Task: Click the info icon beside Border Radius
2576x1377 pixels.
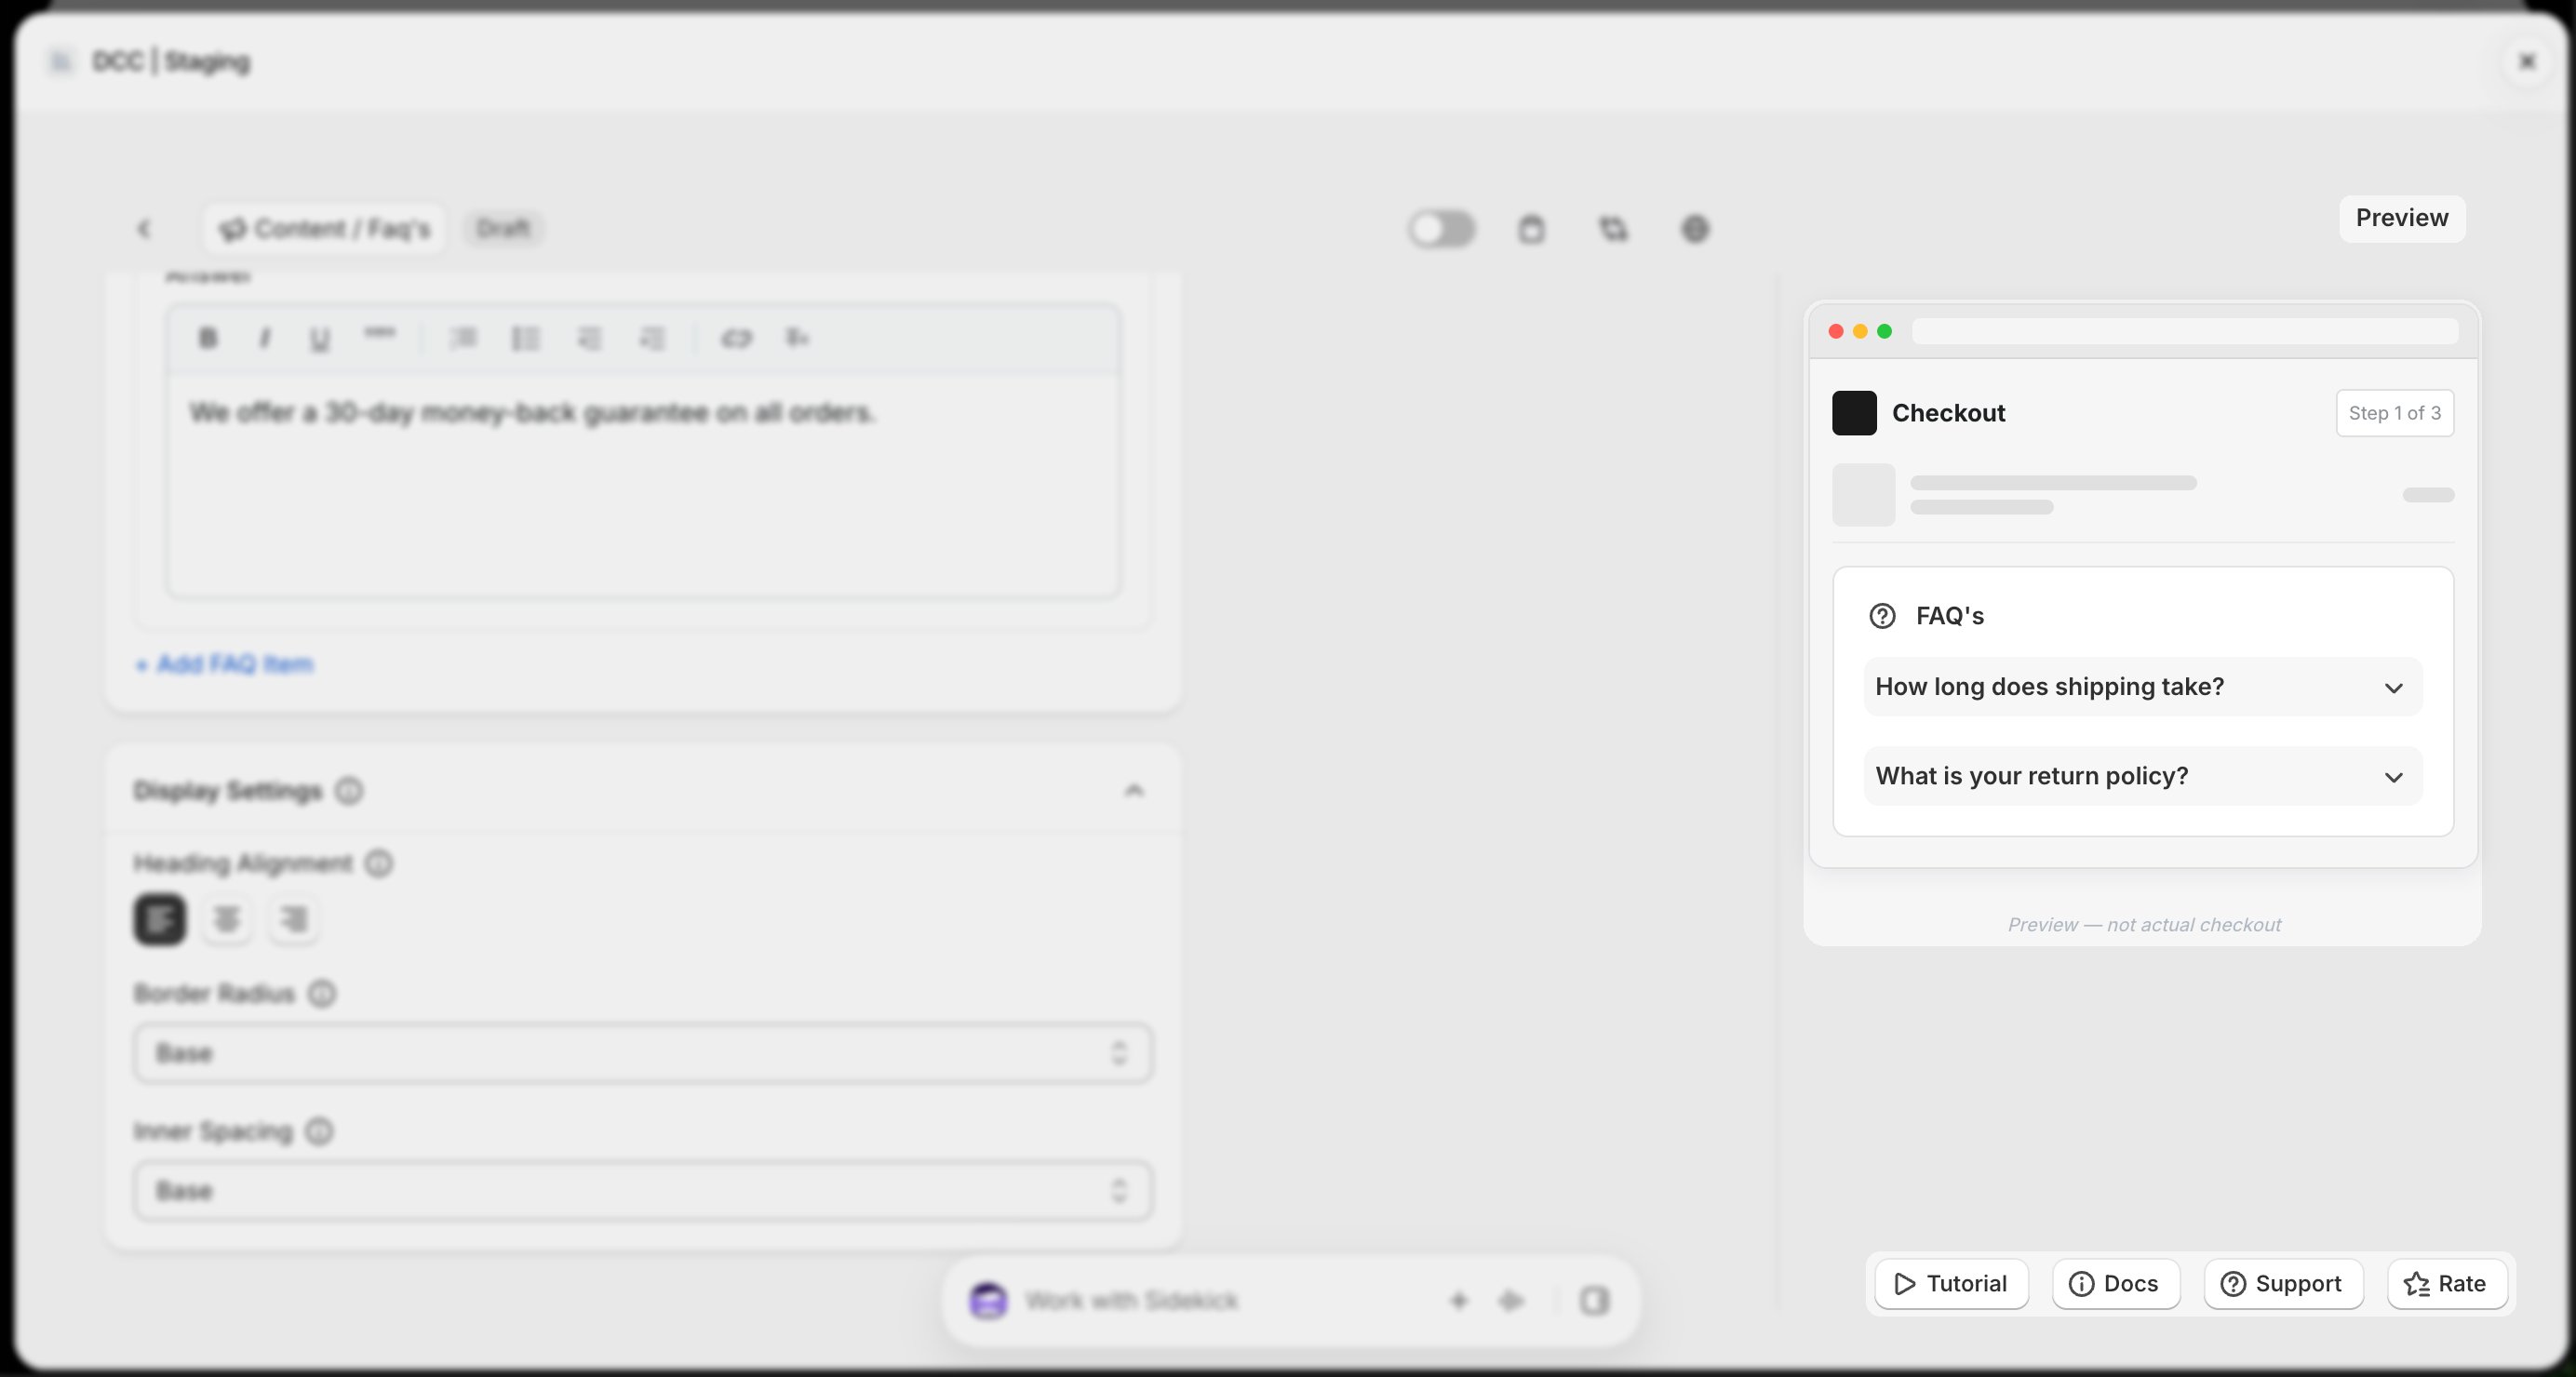Action: pyautogui.click(x=322, y=993)
